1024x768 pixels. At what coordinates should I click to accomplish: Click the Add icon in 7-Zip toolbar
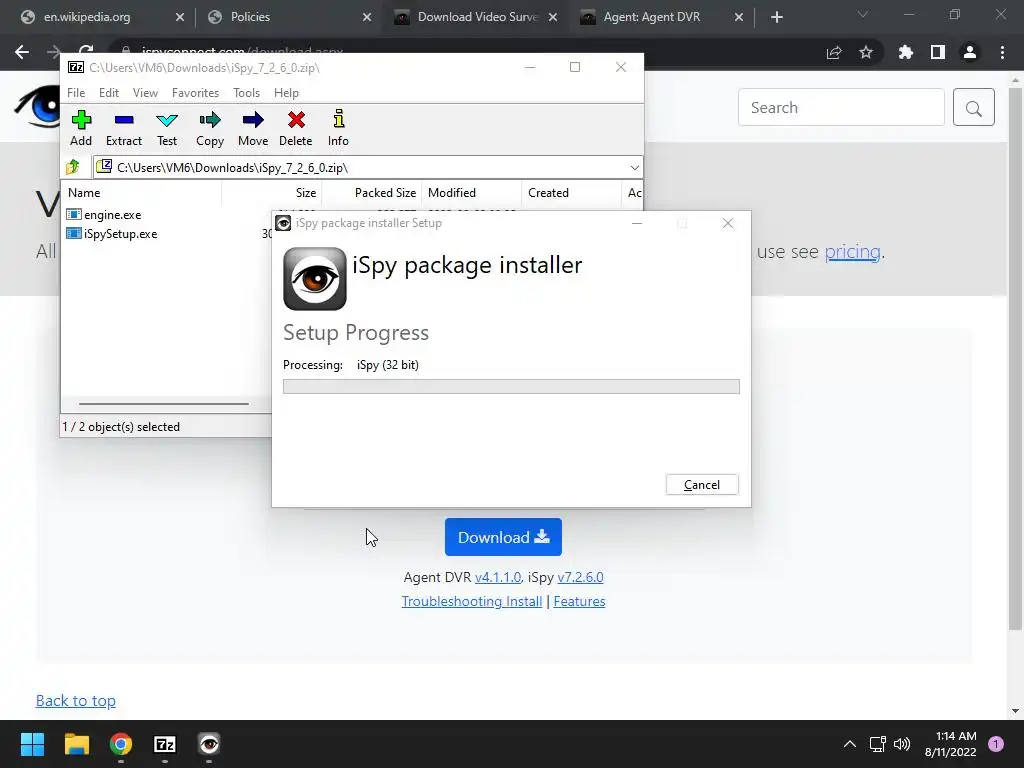(x=81, y=128)
